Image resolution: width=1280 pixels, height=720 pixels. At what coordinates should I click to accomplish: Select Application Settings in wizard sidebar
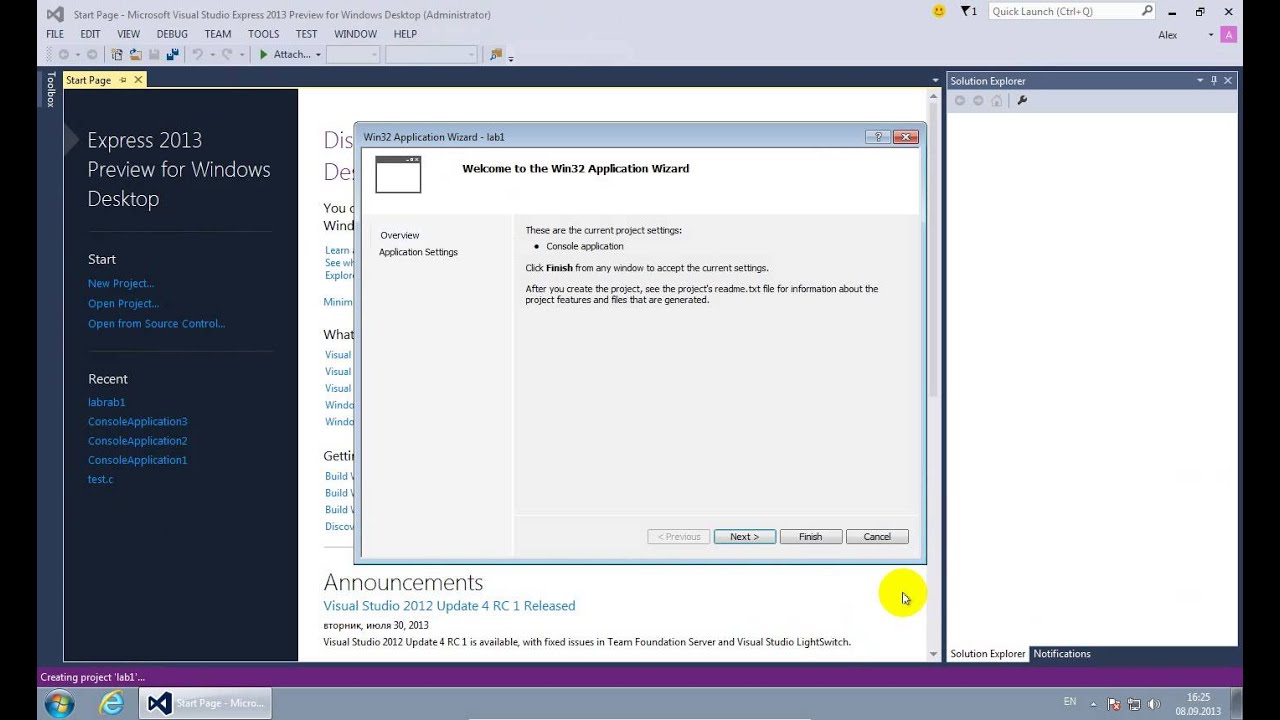(x=418, y=252)
